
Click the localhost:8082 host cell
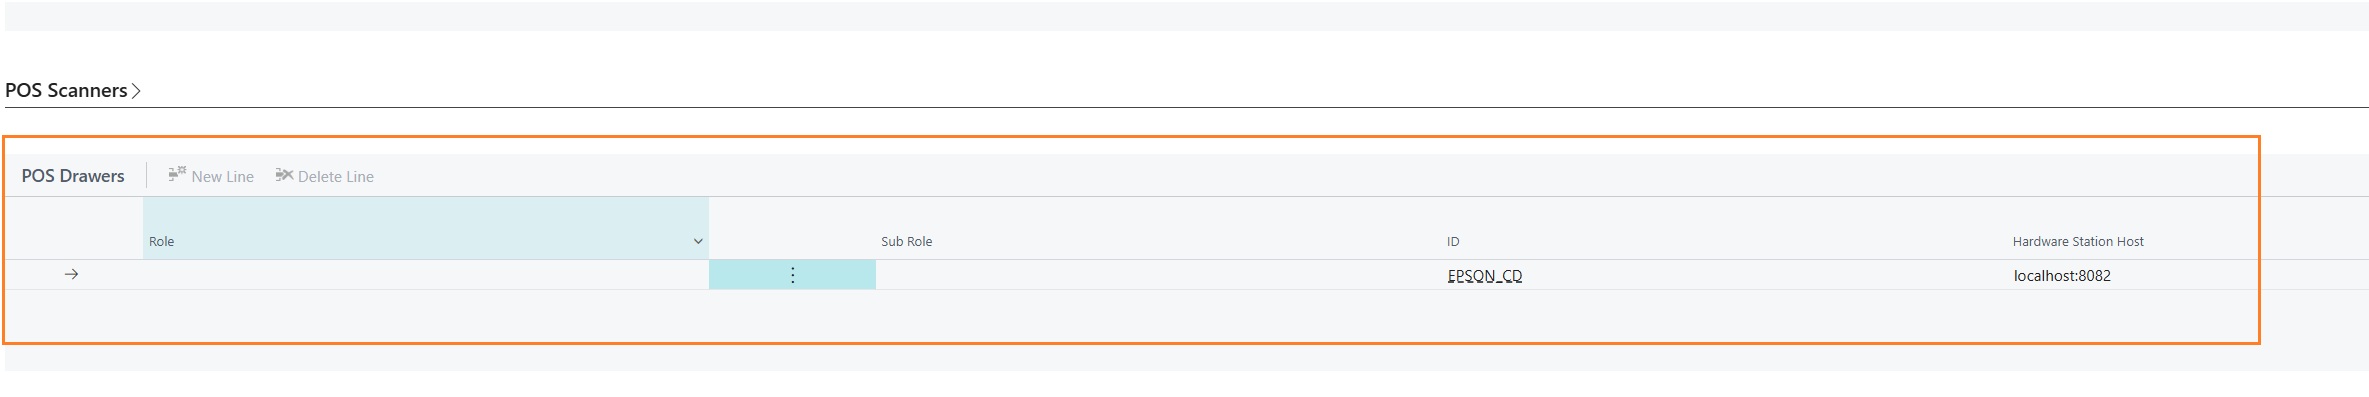[2062, 276]
